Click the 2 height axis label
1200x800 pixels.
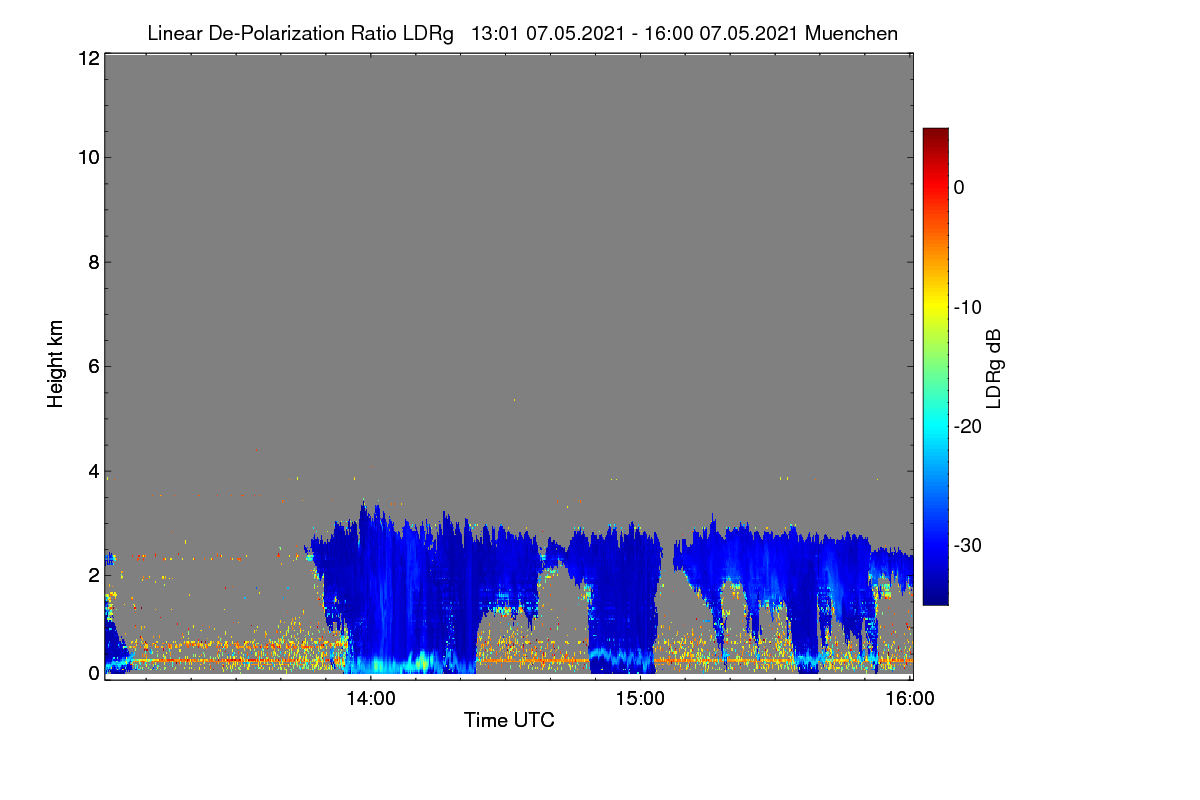click(x=93, y=575)
